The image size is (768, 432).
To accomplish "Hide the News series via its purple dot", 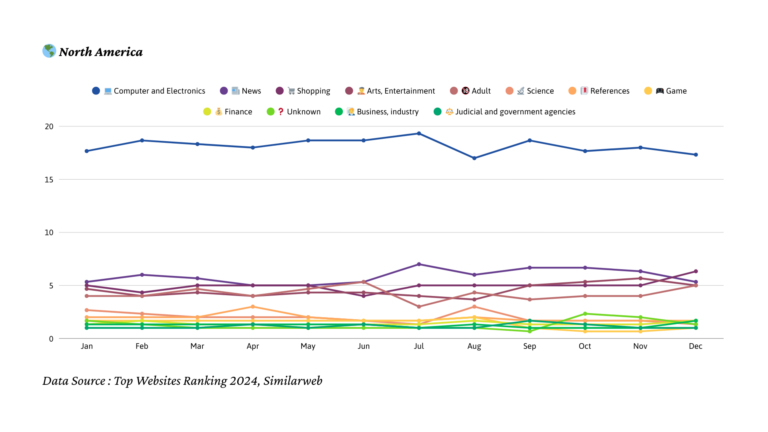I will click(224, 91).
